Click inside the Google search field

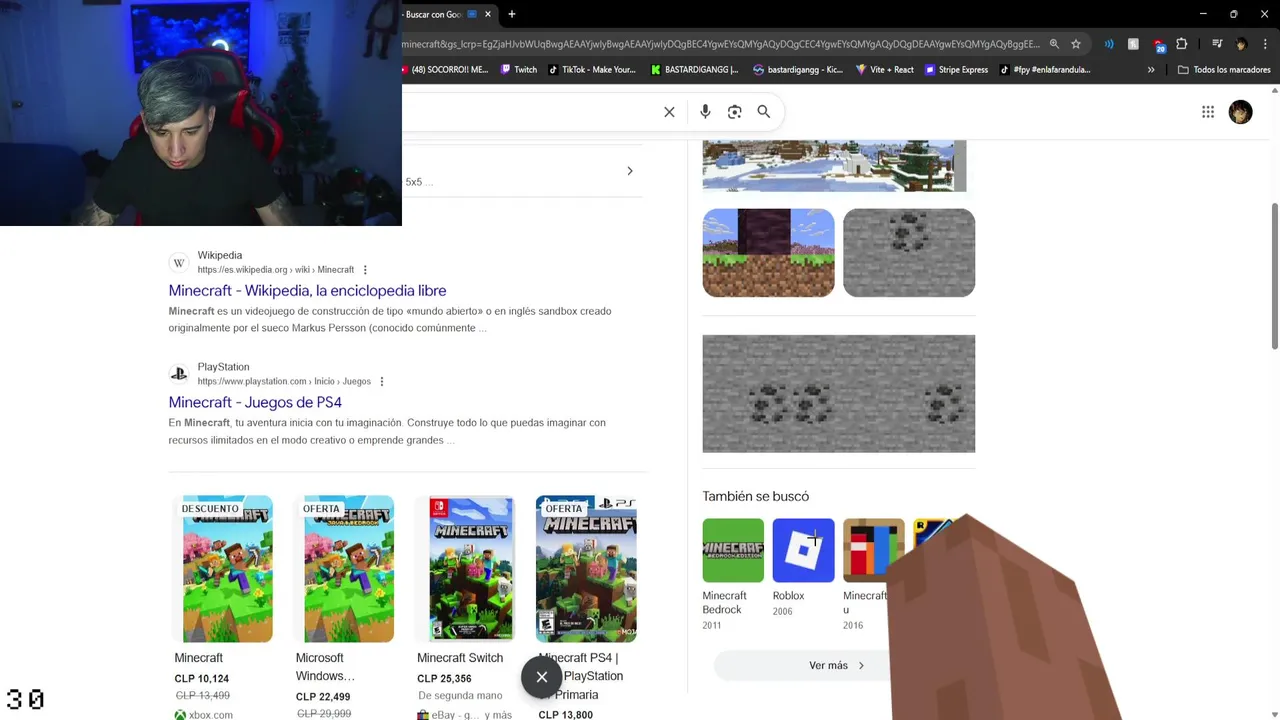coord(530,112)
